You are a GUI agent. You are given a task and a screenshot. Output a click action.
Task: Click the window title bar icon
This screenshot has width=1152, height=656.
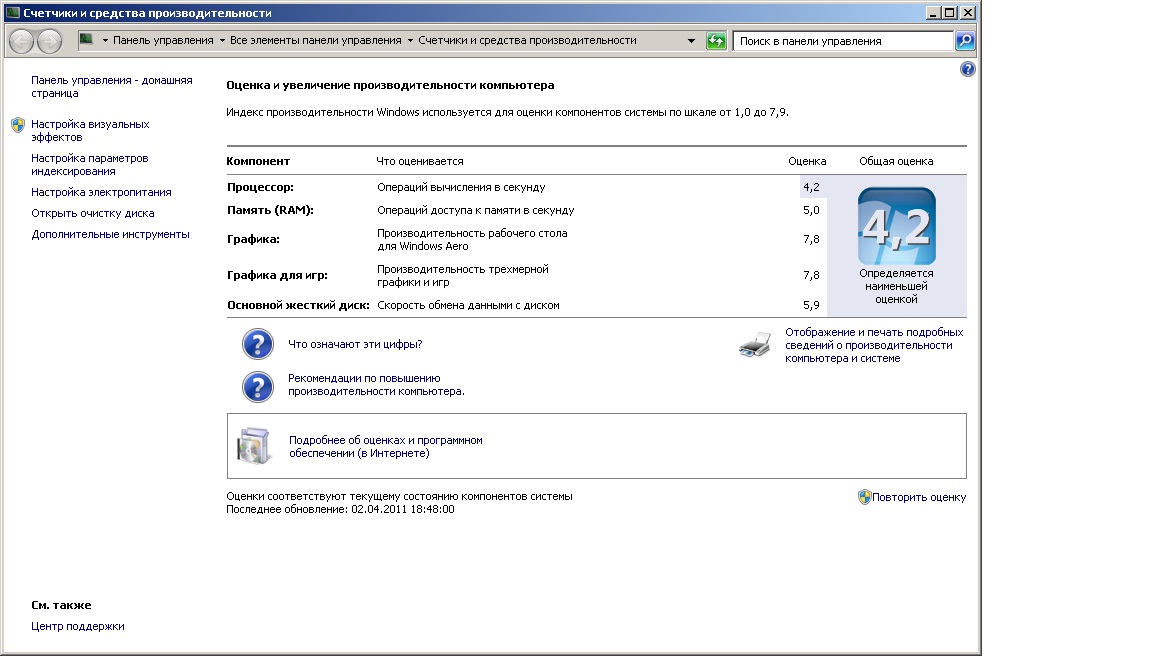12,12
